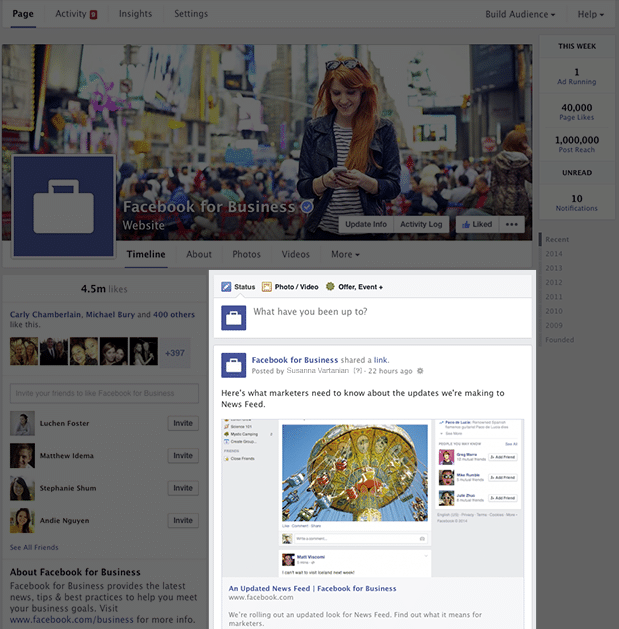Switch to the Insights tab
This screenshot has height=629, width=619.
tap(135, 14)
